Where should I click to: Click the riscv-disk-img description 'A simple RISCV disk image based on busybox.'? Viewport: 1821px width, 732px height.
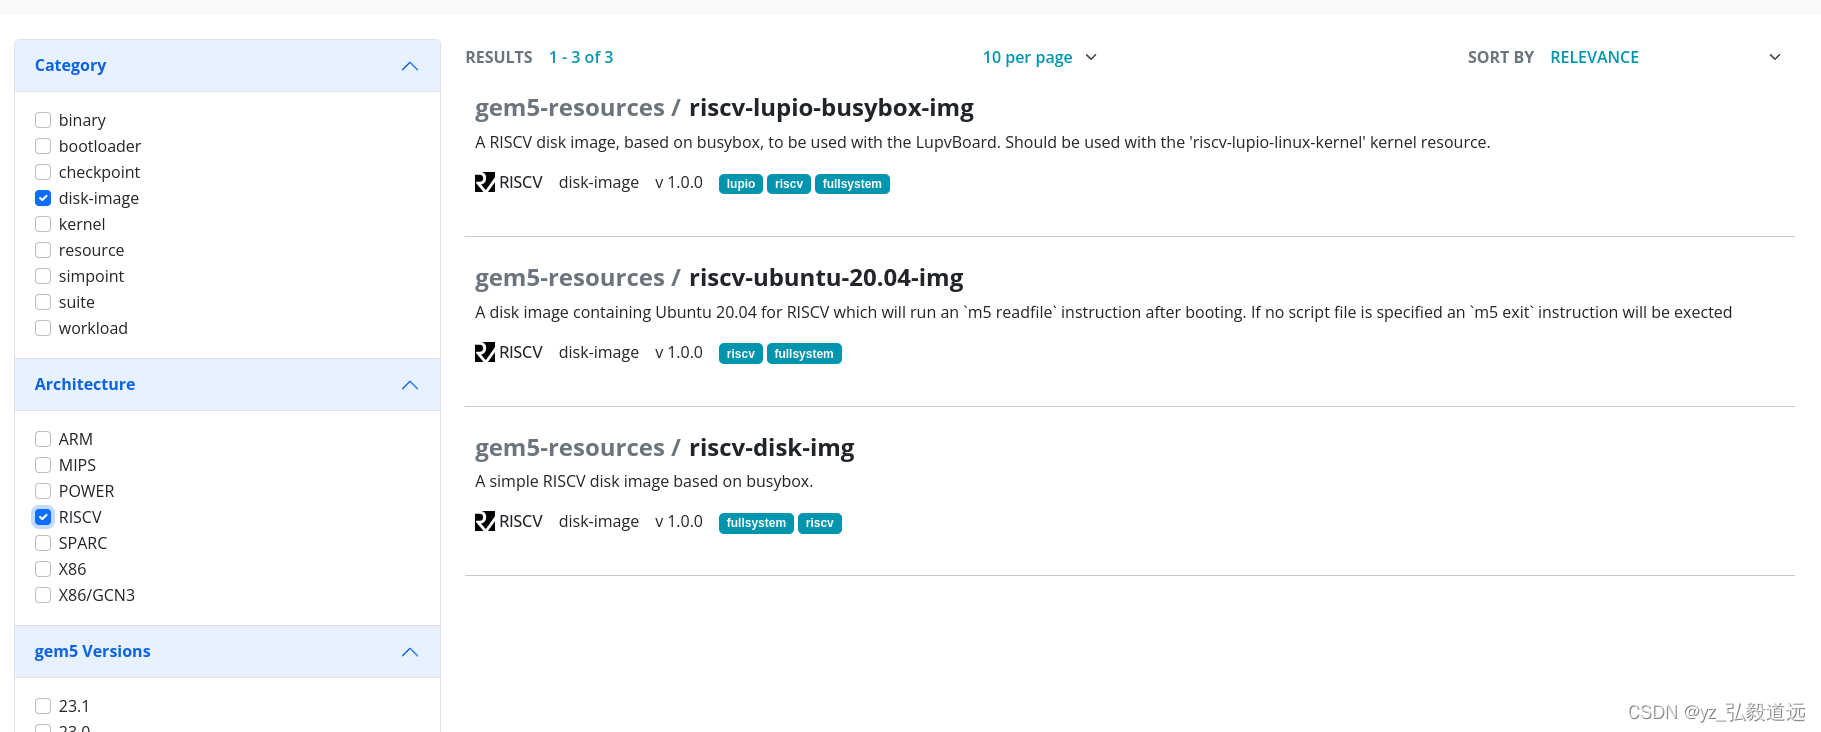click(644, 481)
